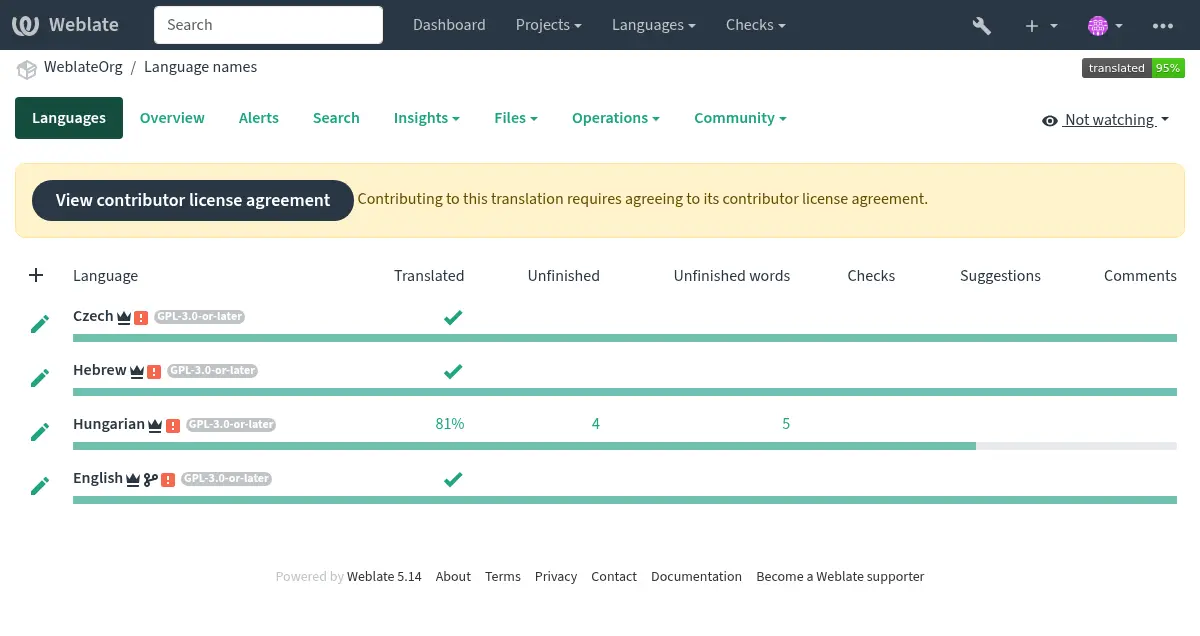Open the Dashboard link
The image size is (1200, 636).
tap(449, 25)
